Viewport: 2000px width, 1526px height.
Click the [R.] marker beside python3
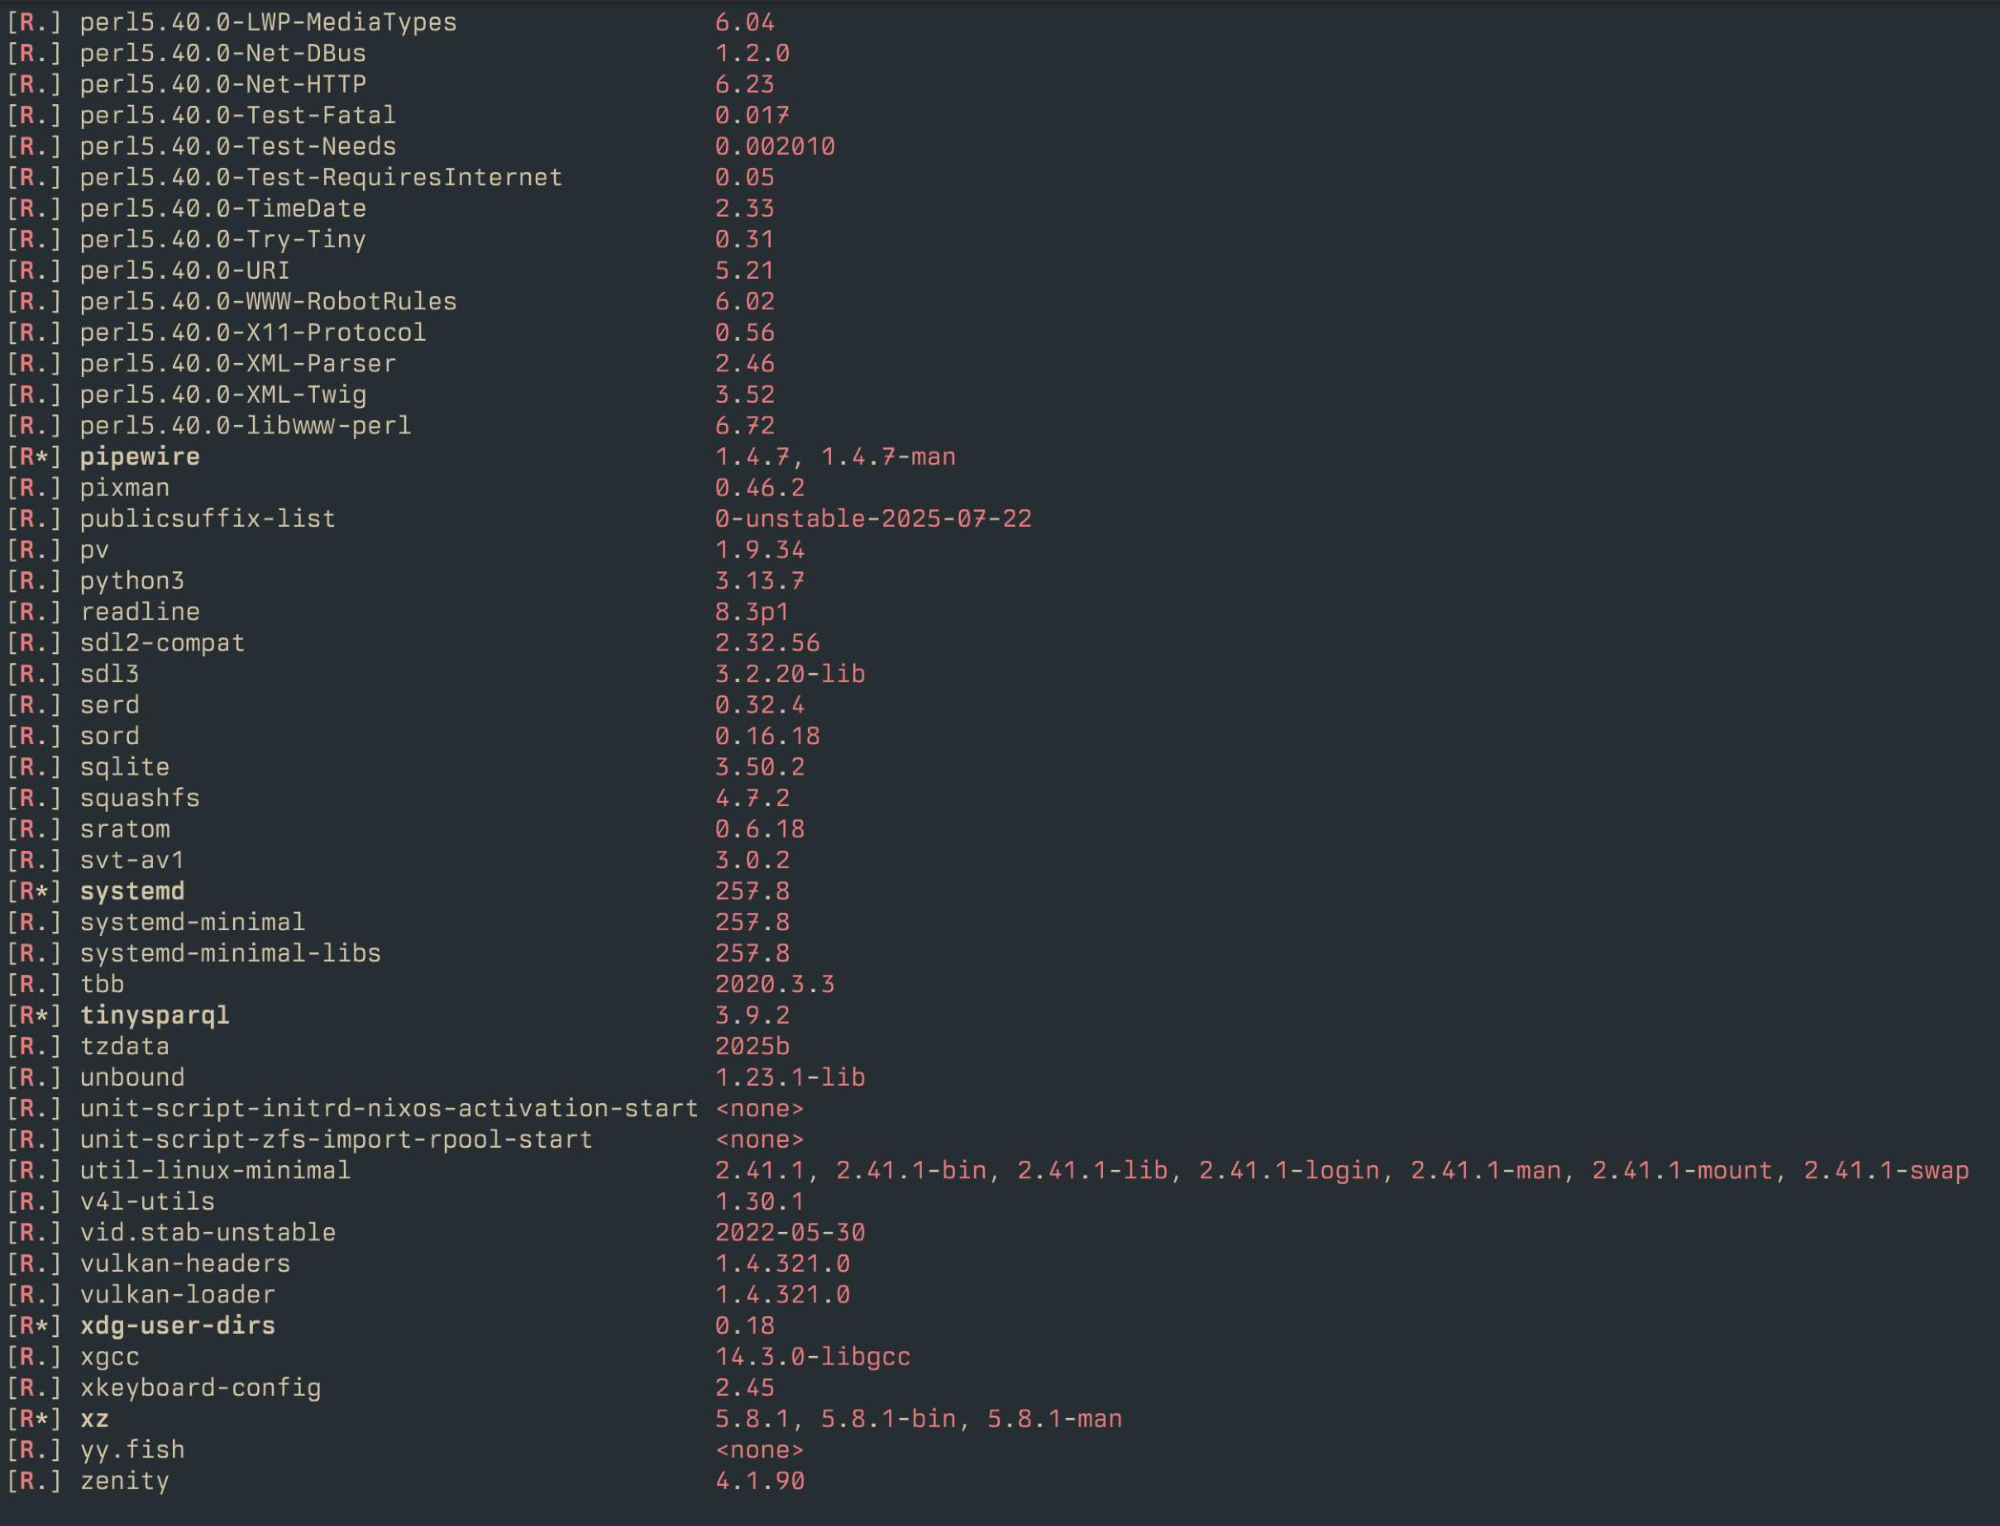coord(34,581)
